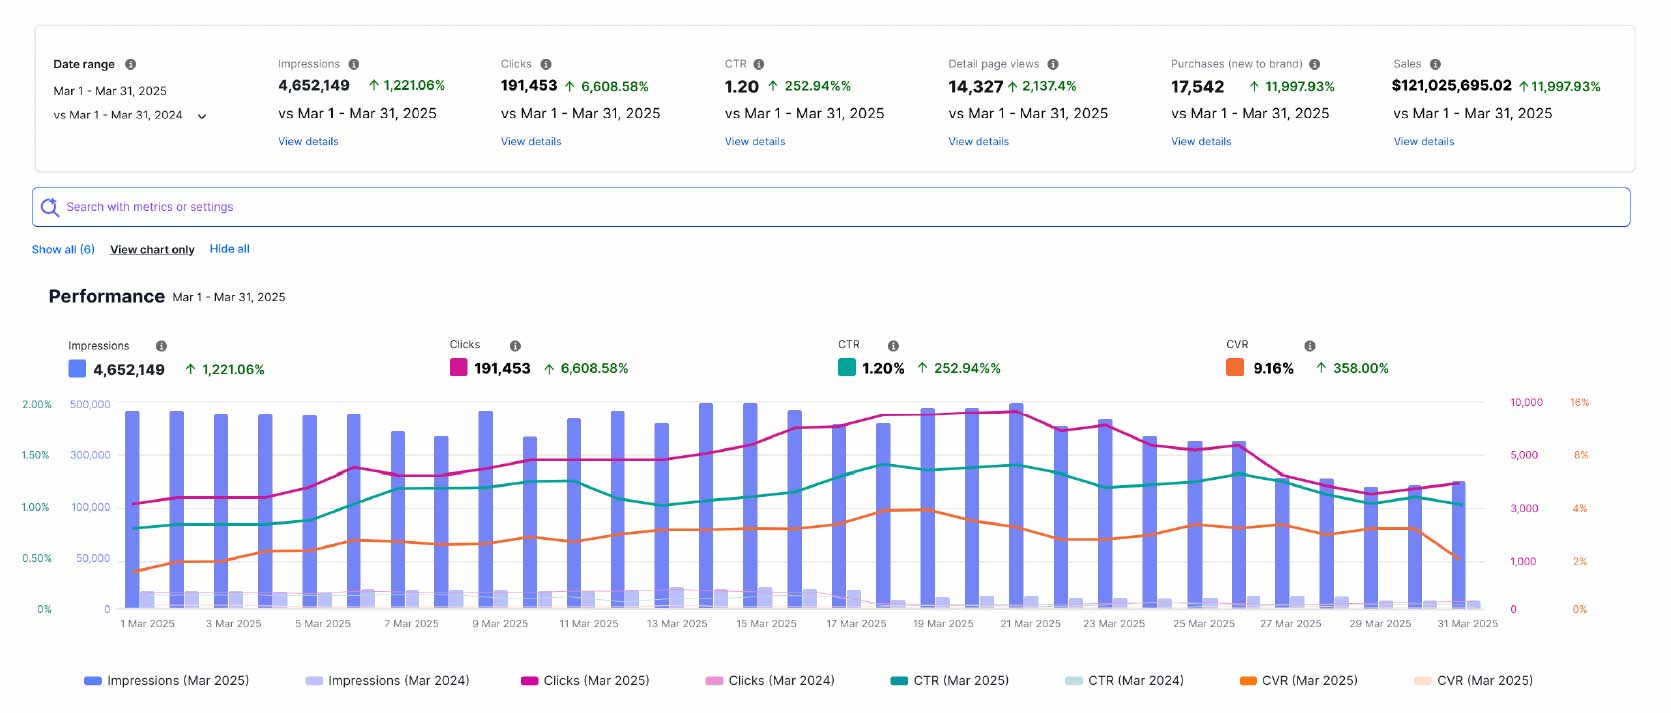Viewport: 1671px width, 713px height.
Task: Toggle Clicks (Mar 2025) legend entry
Action: [585, 681]
